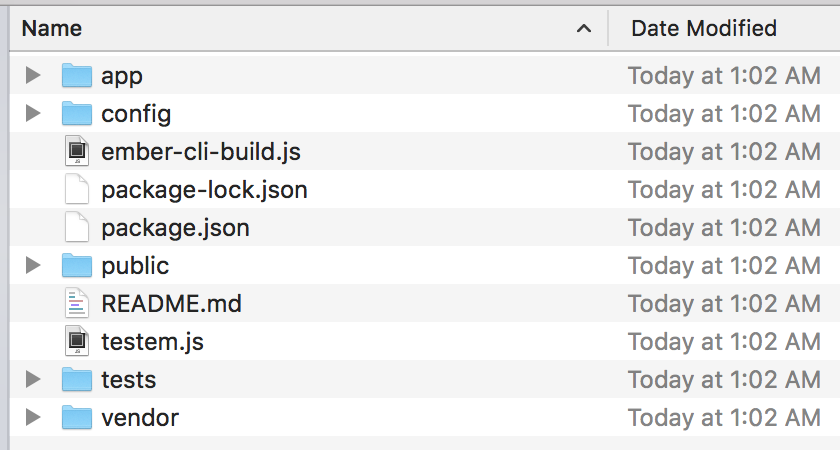
Task: Click the package-lock.json file icon
Action: pos(77,189)
